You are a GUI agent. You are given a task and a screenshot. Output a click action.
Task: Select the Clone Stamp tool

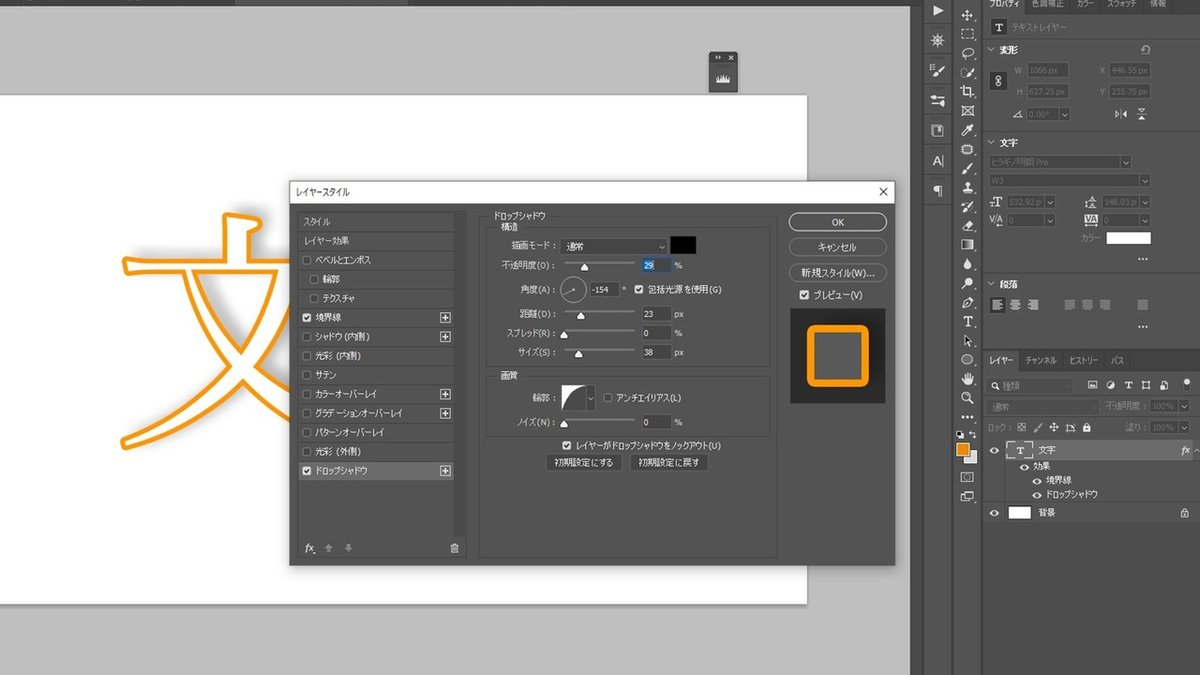tap(967, 188)
